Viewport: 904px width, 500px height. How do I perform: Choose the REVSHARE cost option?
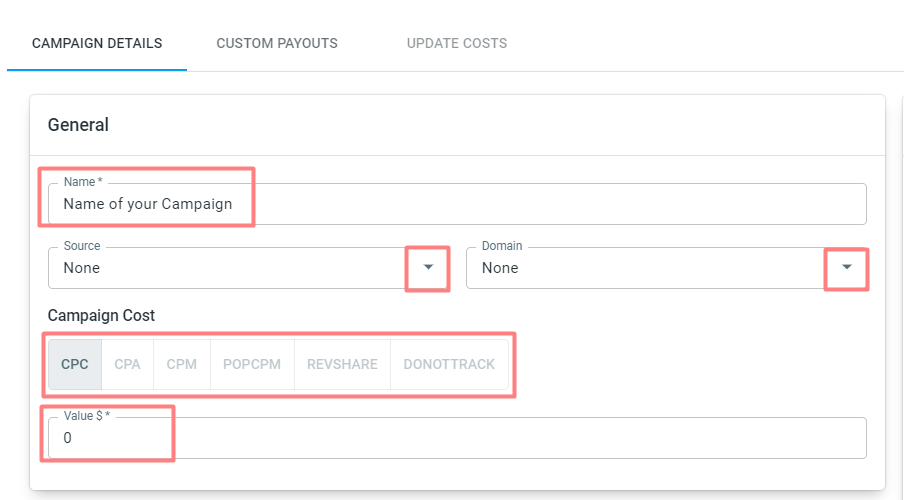[x=342, y=364]
